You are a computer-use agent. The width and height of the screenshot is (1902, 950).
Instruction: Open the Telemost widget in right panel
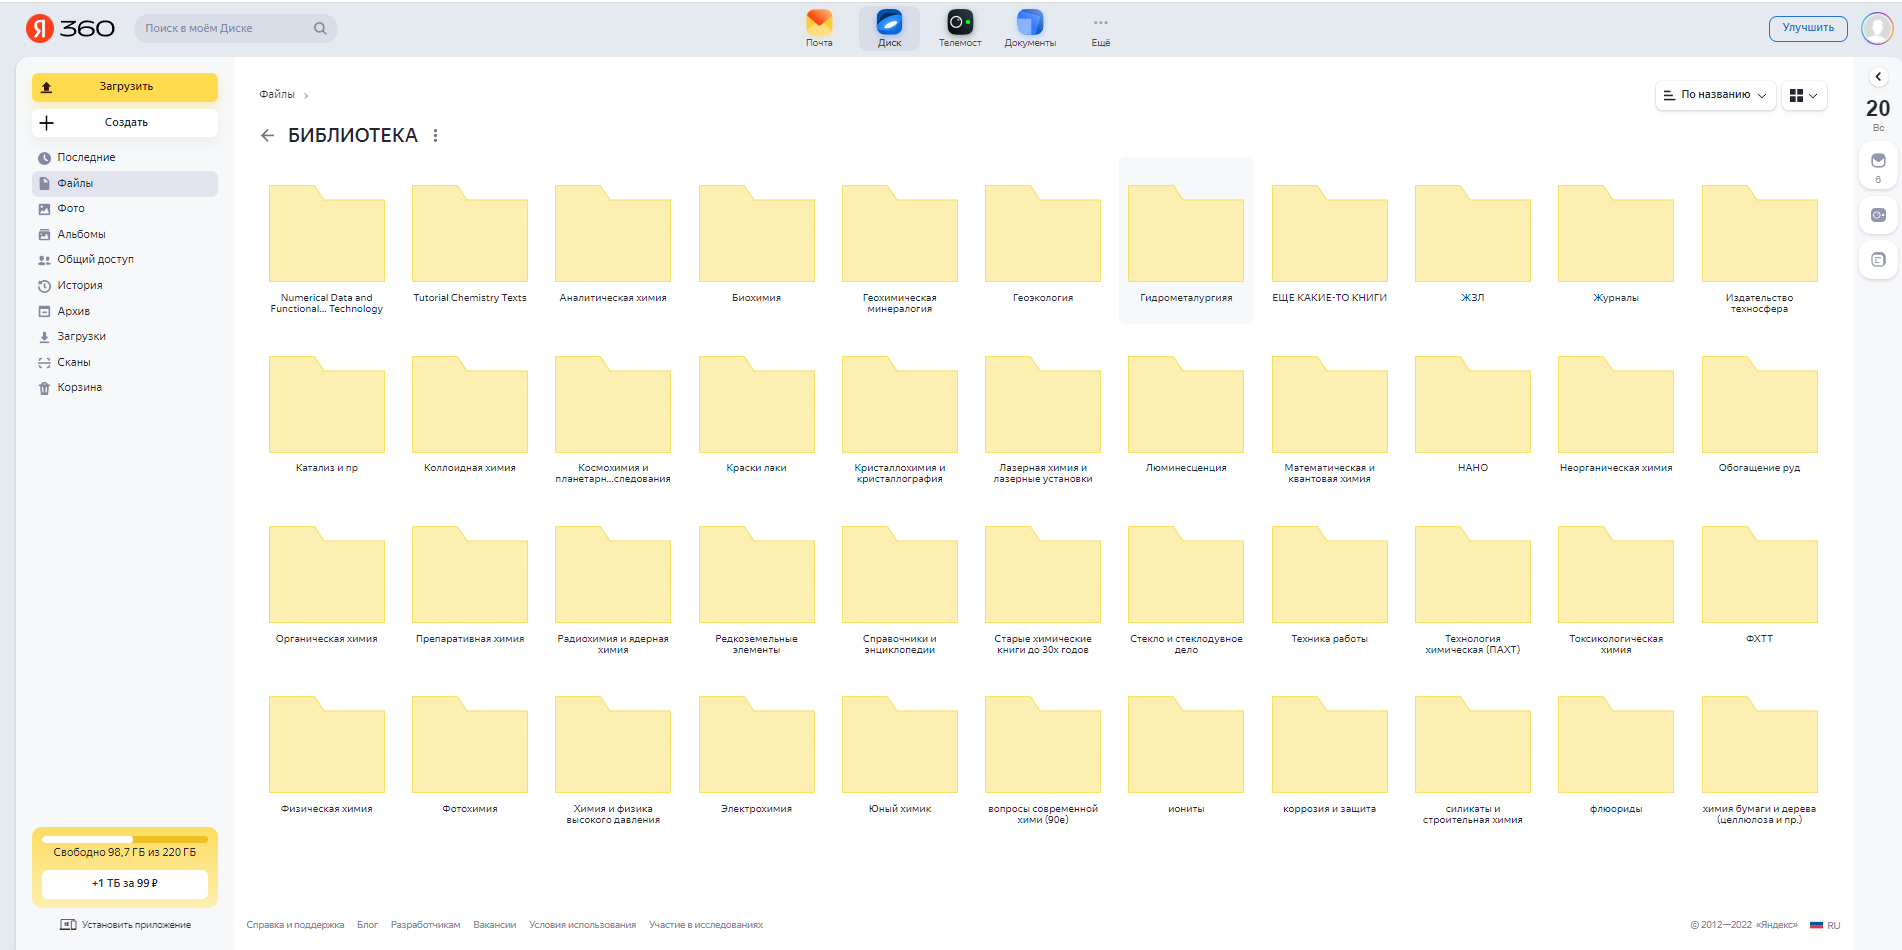[x=1878, y=215]
